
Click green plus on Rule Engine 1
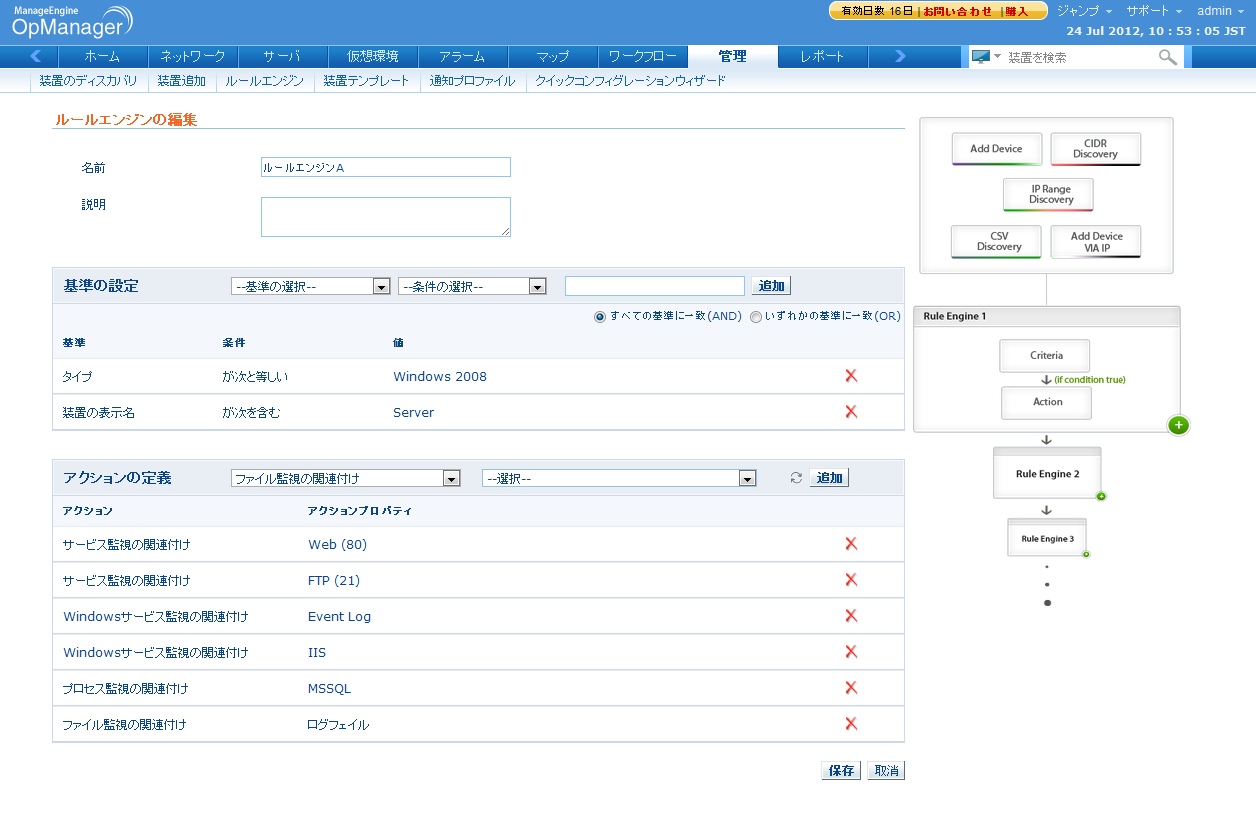tap(1178, 425)
